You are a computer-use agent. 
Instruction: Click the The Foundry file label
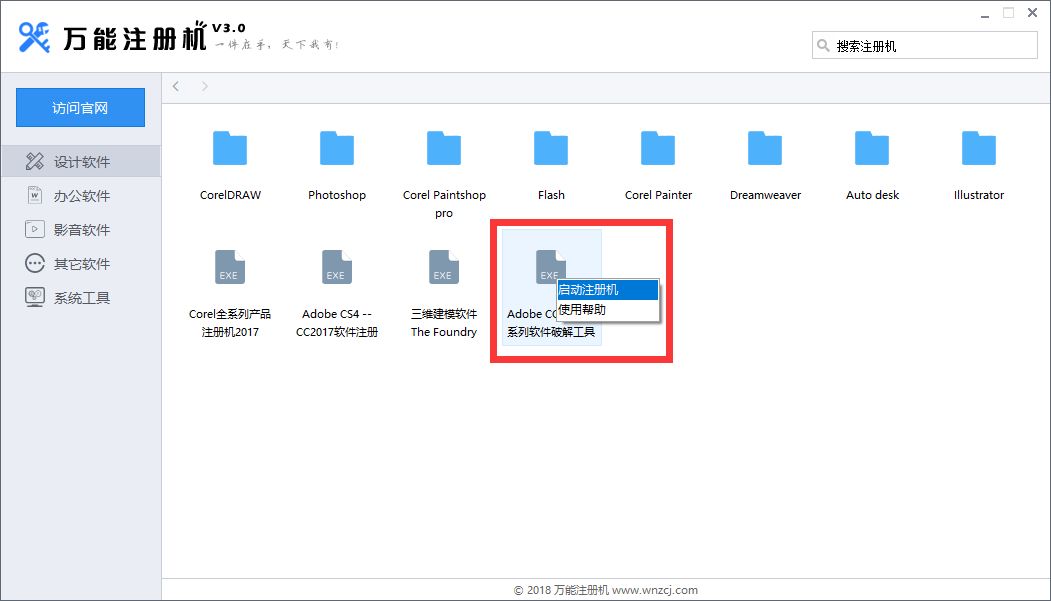[x=444, y=332]
